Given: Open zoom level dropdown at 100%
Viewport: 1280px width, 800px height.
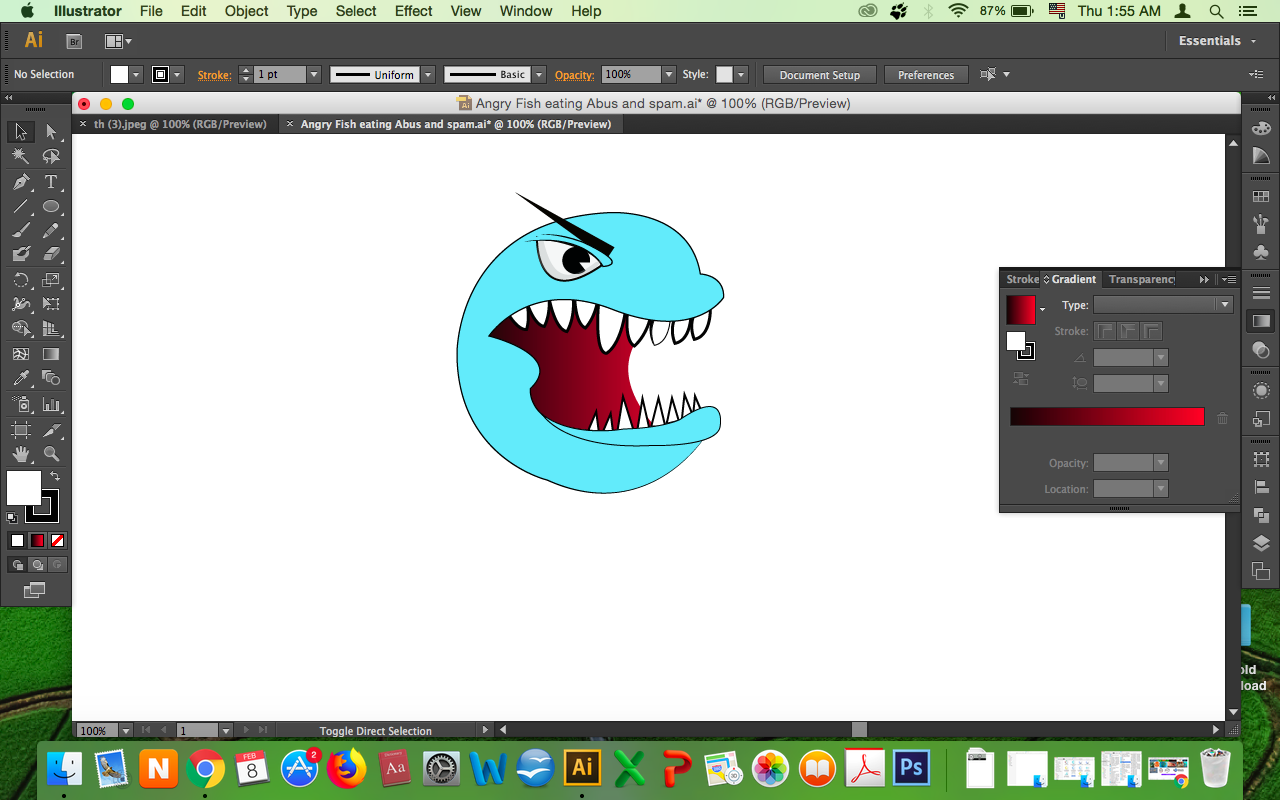Looking at the screenshot, I should [125, 731].
